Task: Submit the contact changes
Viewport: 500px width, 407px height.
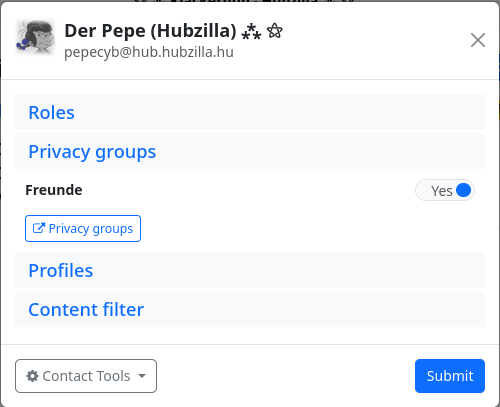Action: pyautogui.click(x=450, y=376)
